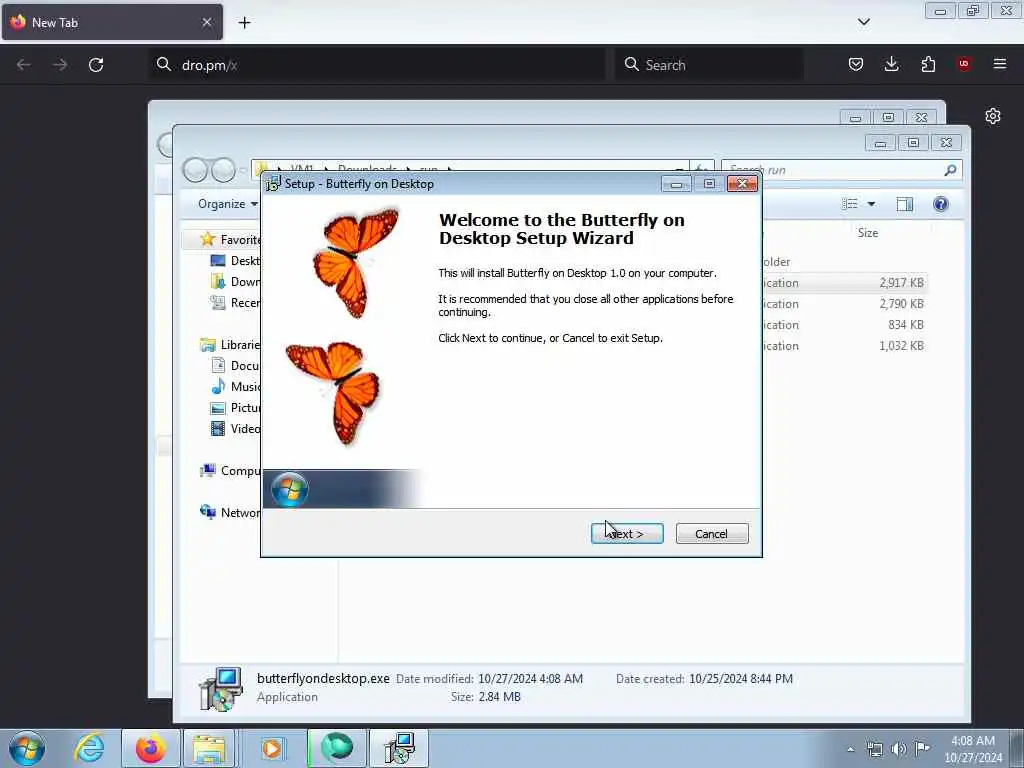Show hidden system tray icons
The image size is (1024, 768).
click(x=850, y=749)
